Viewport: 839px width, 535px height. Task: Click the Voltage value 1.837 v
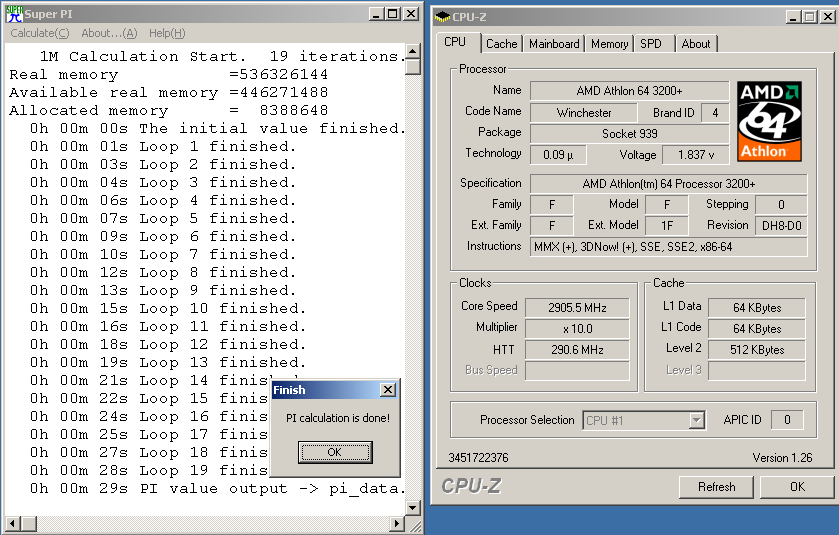(x=696, y=155)
